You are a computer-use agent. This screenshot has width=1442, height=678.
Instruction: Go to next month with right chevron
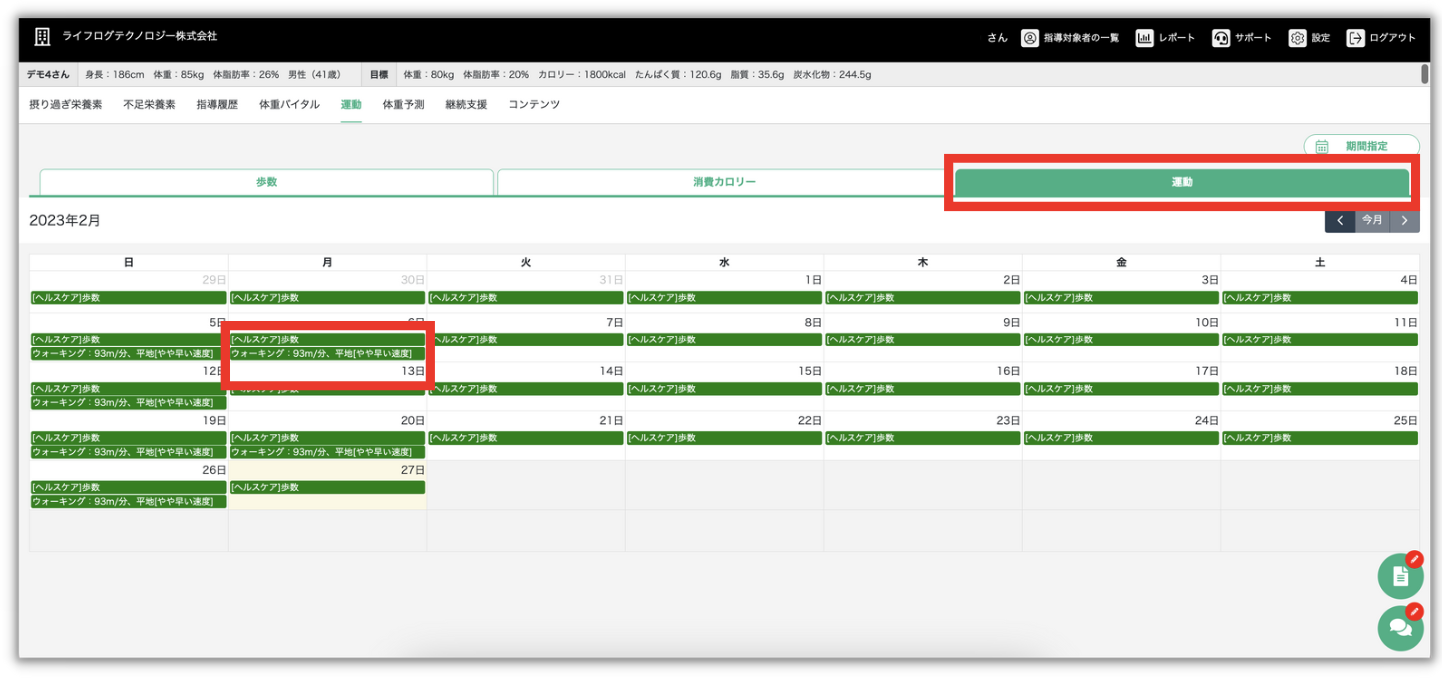tap(1404, 220)
